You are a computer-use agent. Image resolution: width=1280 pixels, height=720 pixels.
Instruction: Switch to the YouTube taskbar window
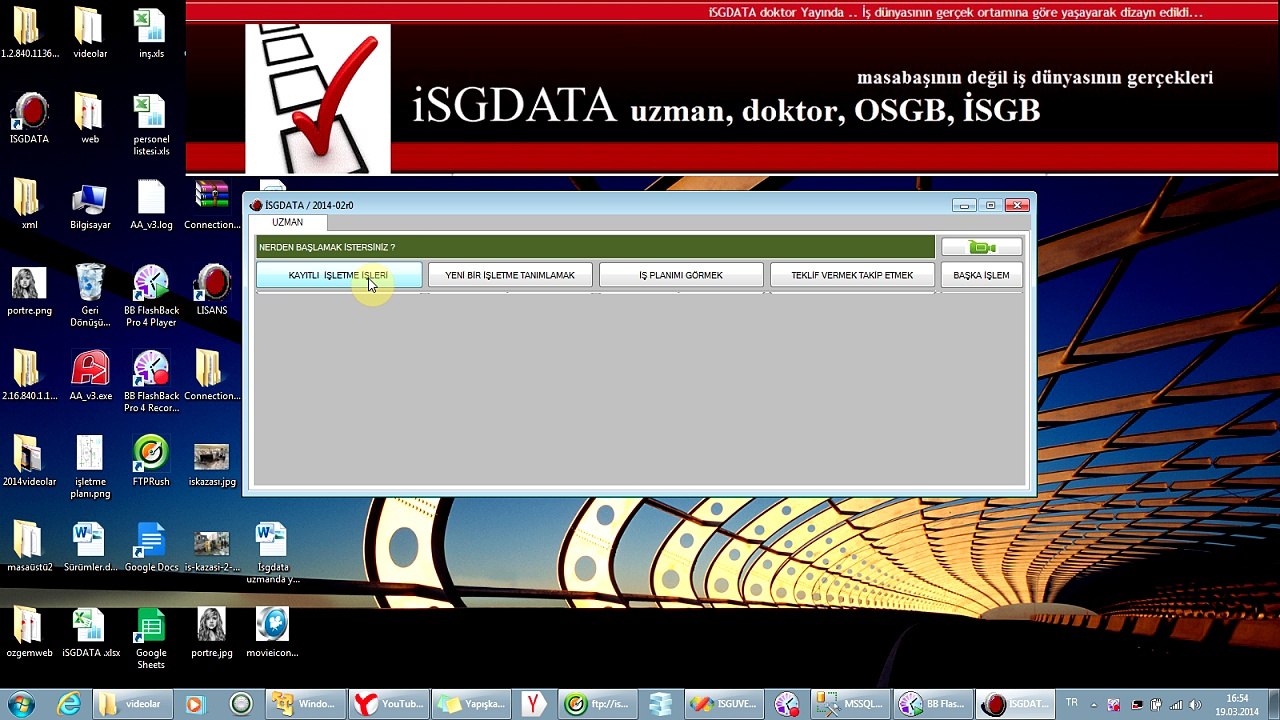tap(388, 704)
